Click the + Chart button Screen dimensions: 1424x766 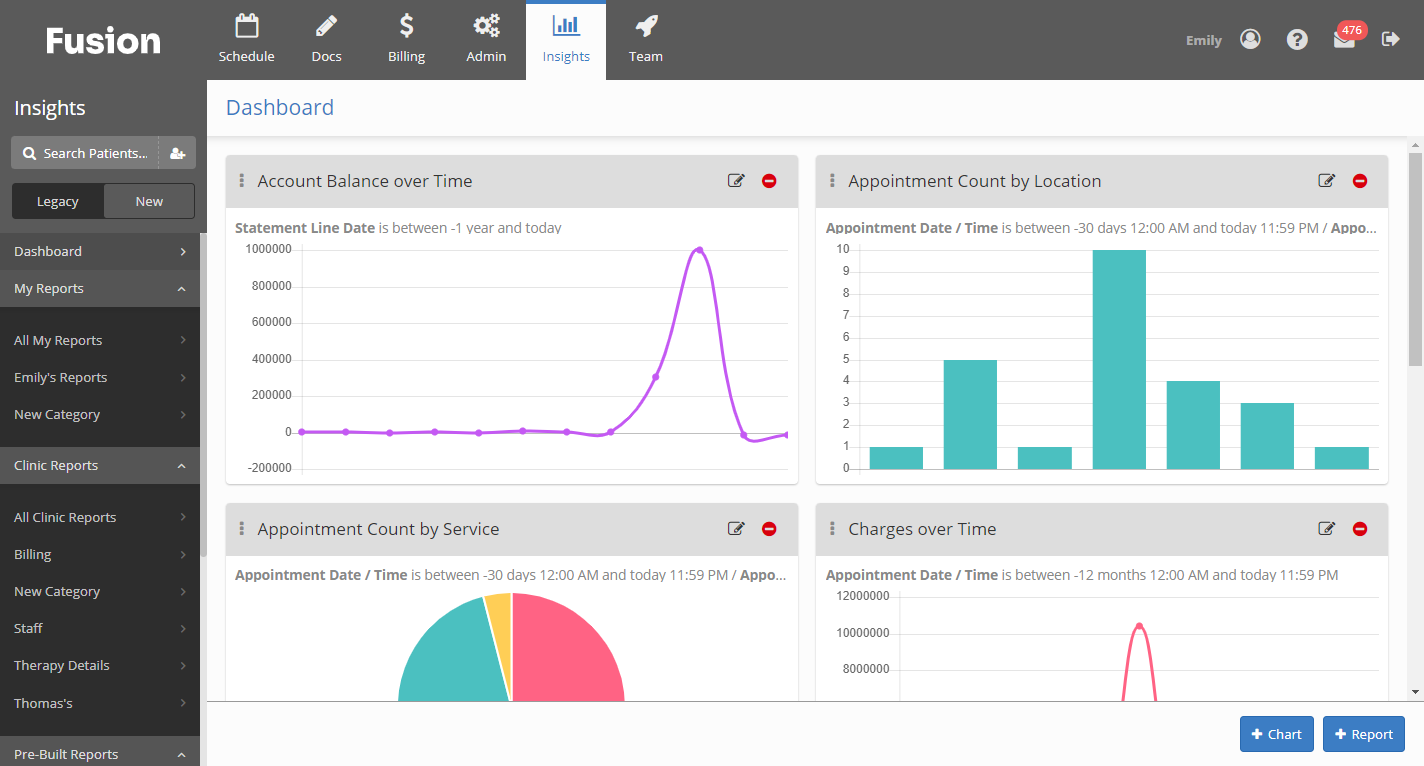point(1276,734)
